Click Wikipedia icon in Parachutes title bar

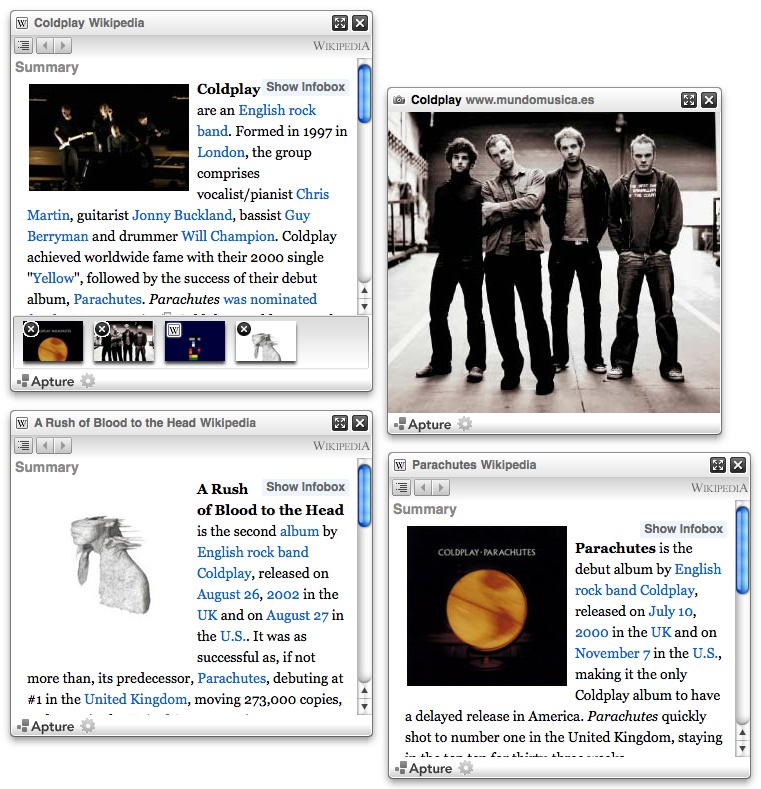coord(400,465)
